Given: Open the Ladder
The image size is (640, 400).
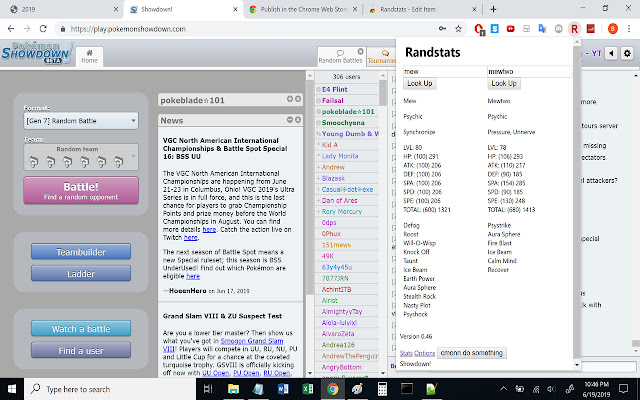Looking at the screenshot, I should coord(81,273).
